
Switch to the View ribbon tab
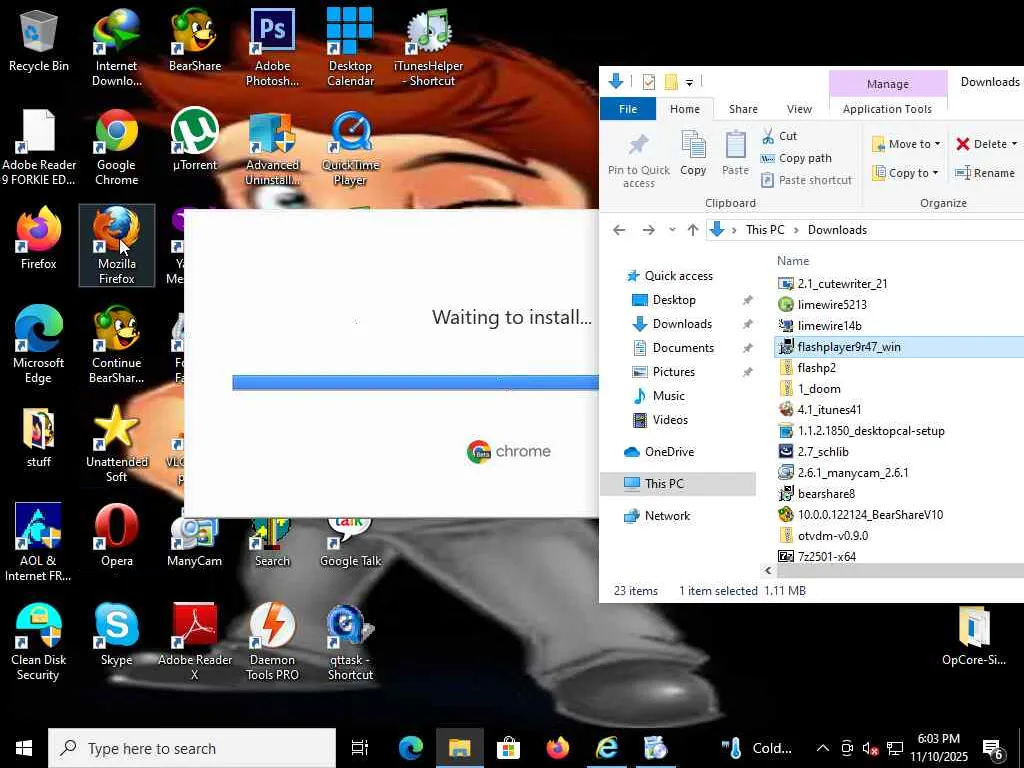799,109
